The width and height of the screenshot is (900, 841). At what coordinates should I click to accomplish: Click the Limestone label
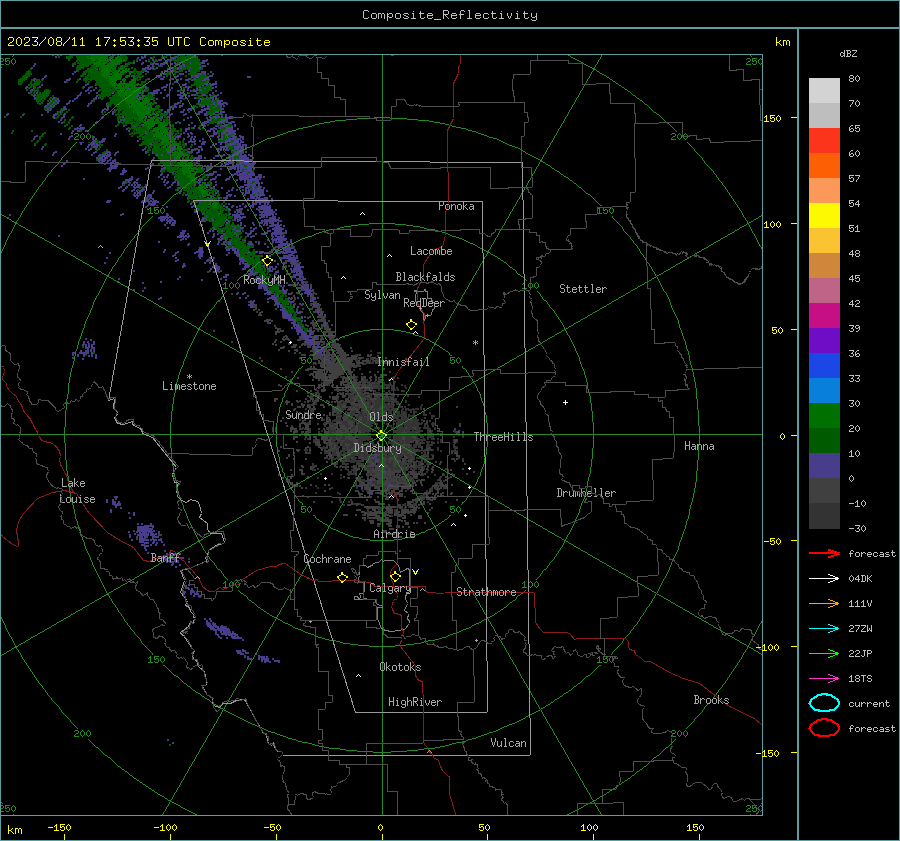pos(189,386)
